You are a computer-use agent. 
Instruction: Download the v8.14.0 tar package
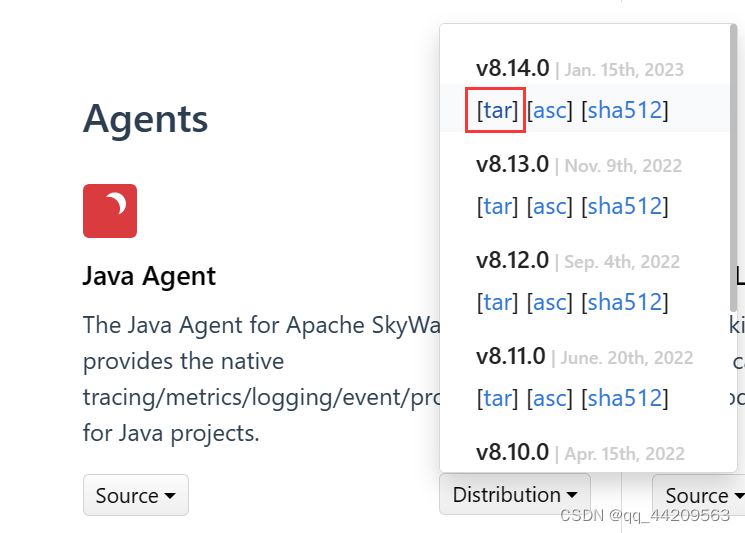[497, 110]
